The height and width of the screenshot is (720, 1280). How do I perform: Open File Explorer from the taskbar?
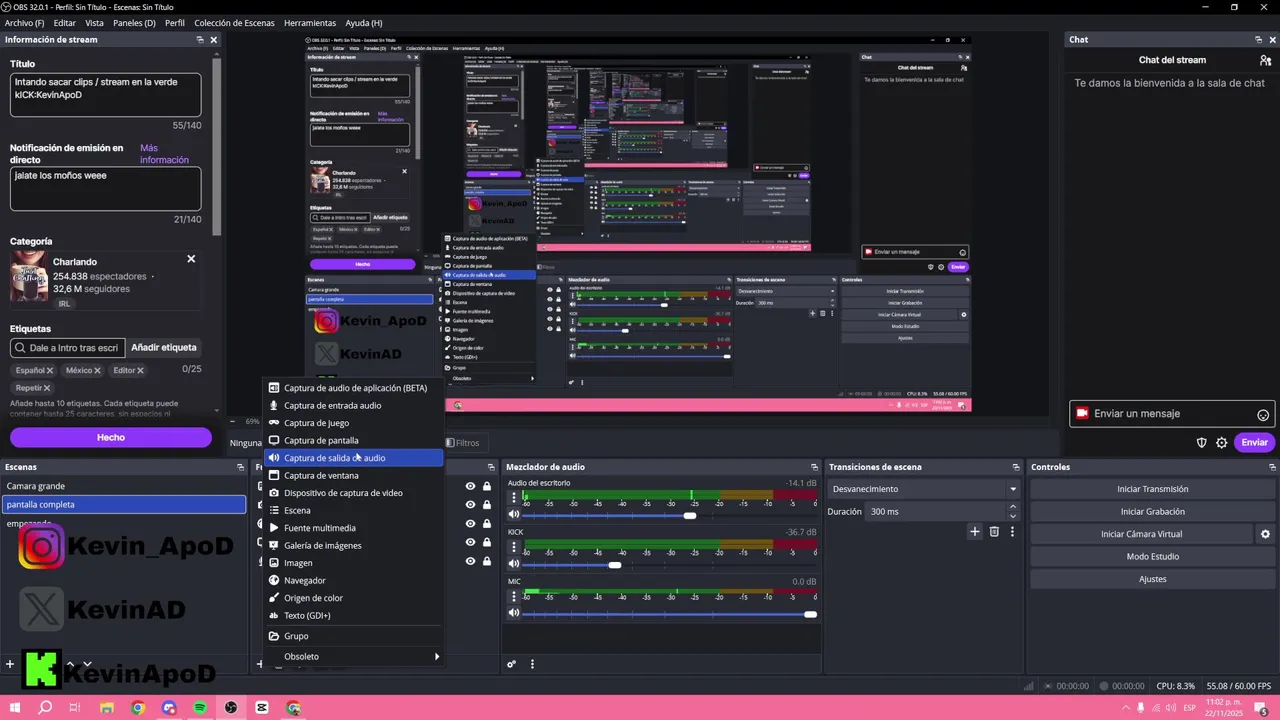[107, 708]
